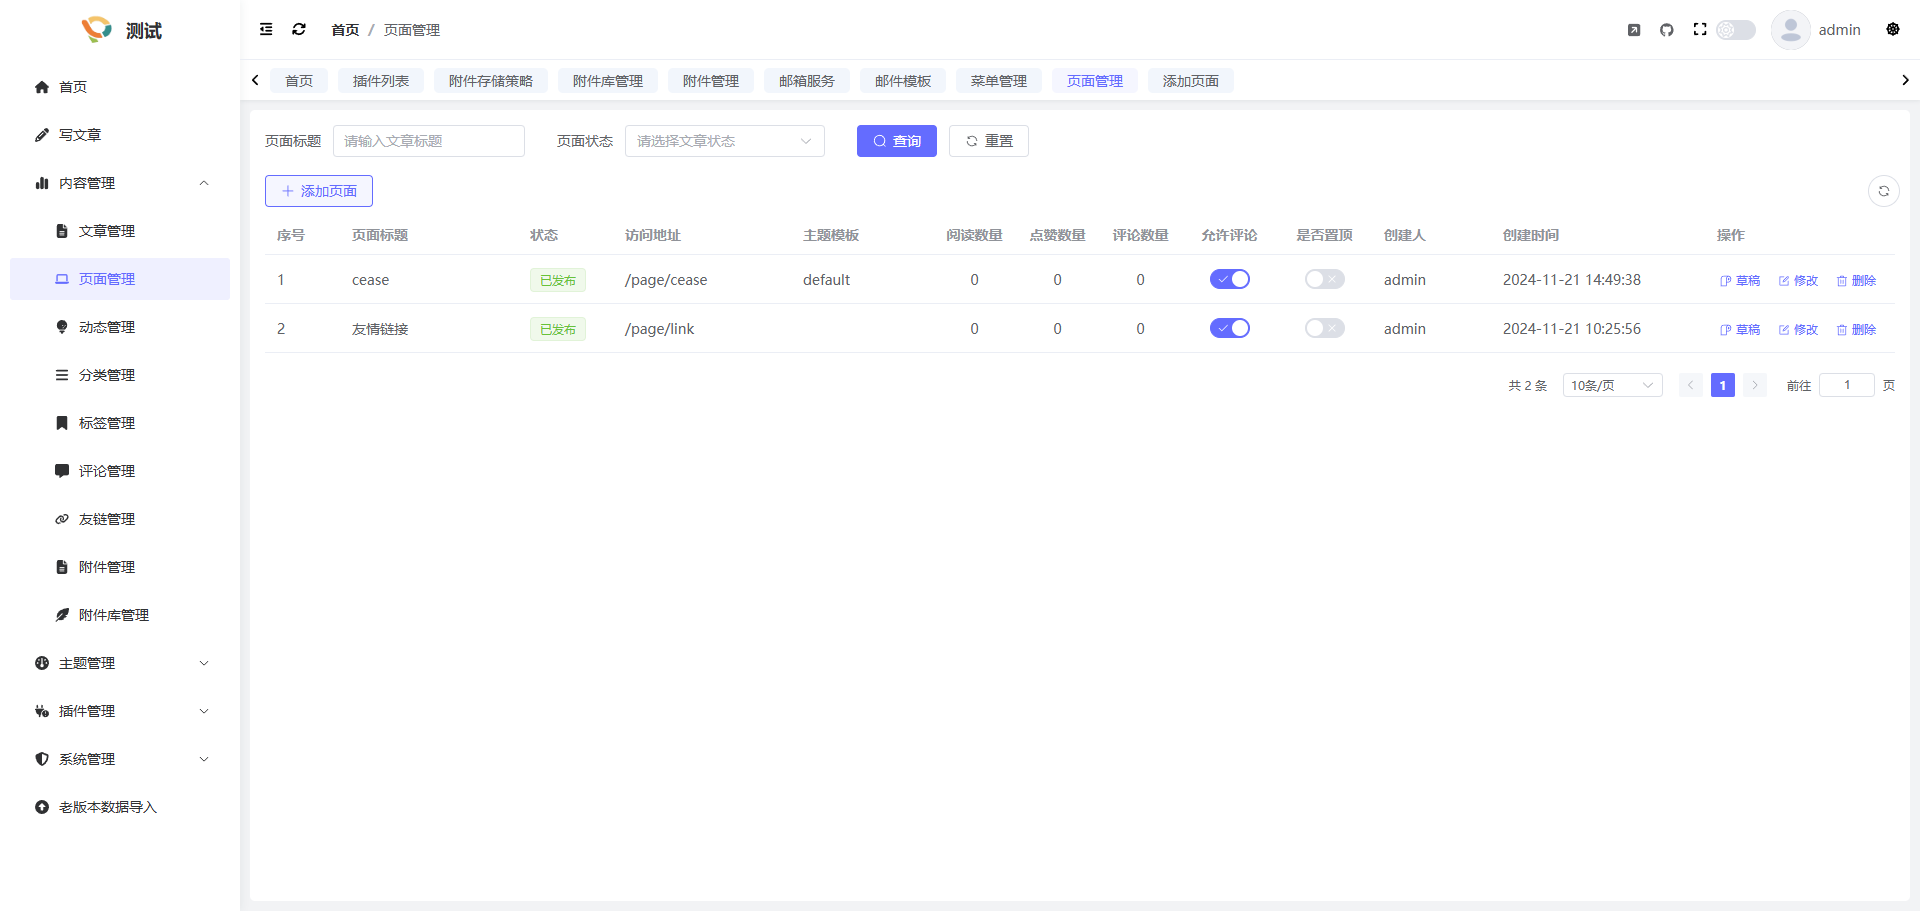Enter fullscreen mode via header icon
This screenshot has height=911, width=1920.
coord(1700,30)
